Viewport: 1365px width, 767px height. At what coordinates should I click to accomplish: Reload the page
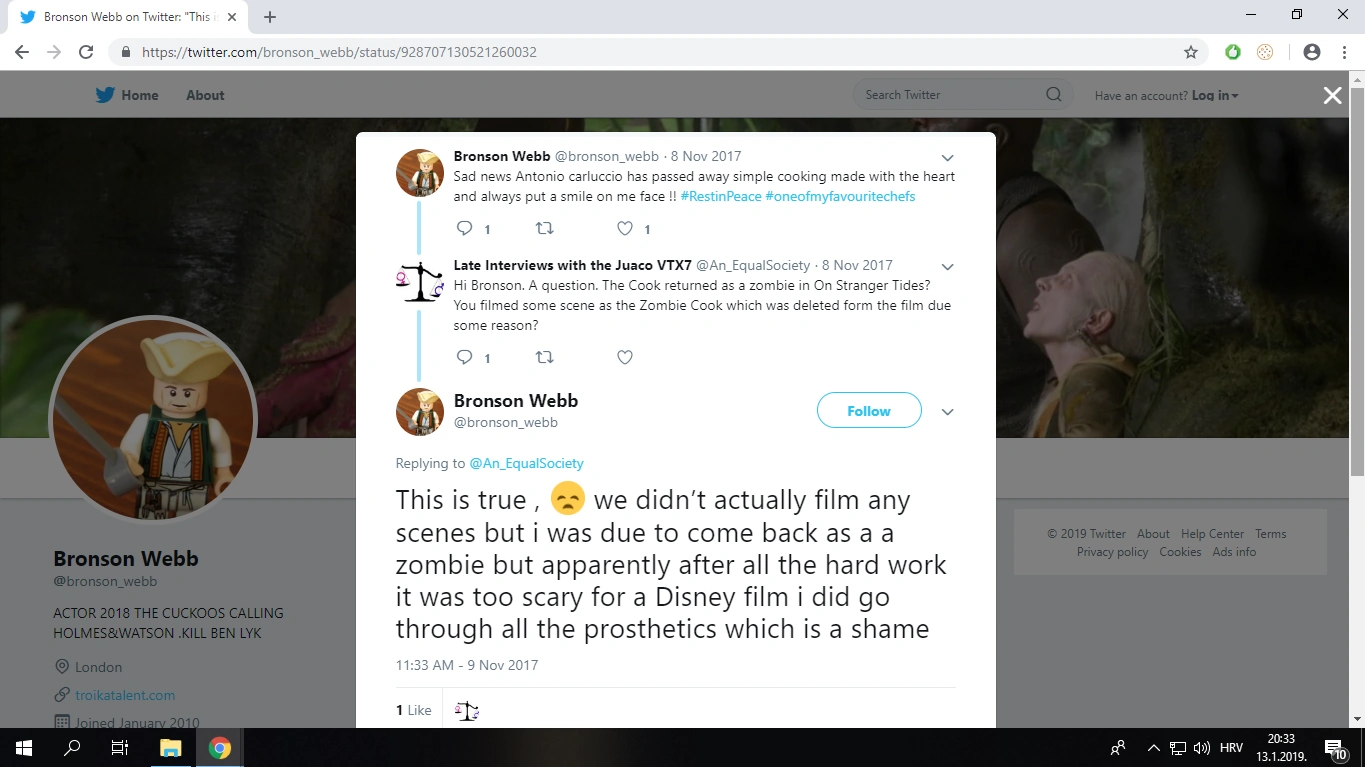click(x=86, y=52)
